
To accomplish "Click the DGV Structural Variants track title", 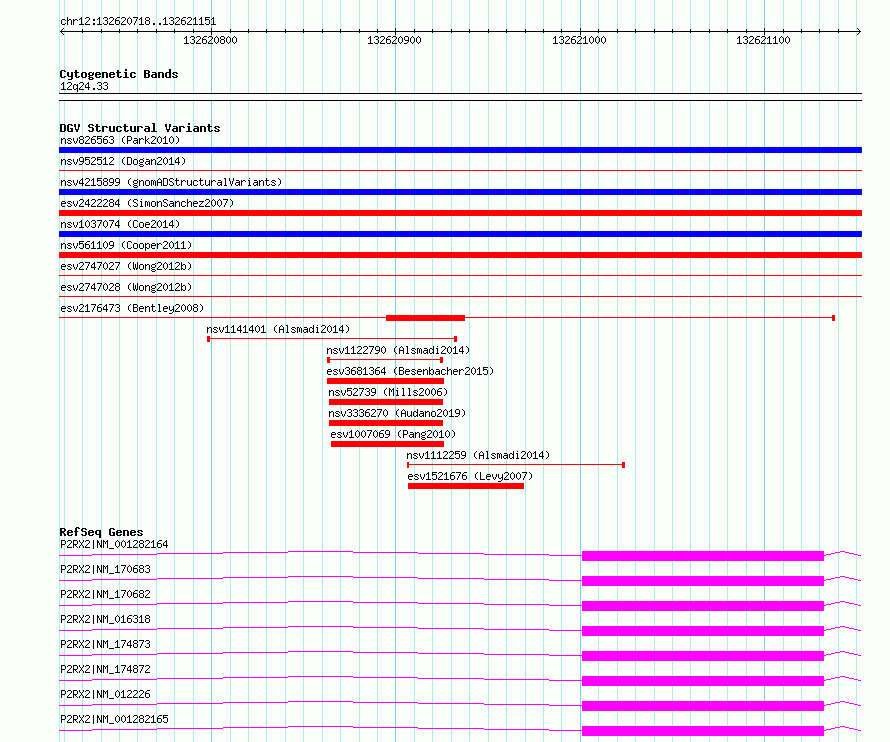I will point(140,128).
